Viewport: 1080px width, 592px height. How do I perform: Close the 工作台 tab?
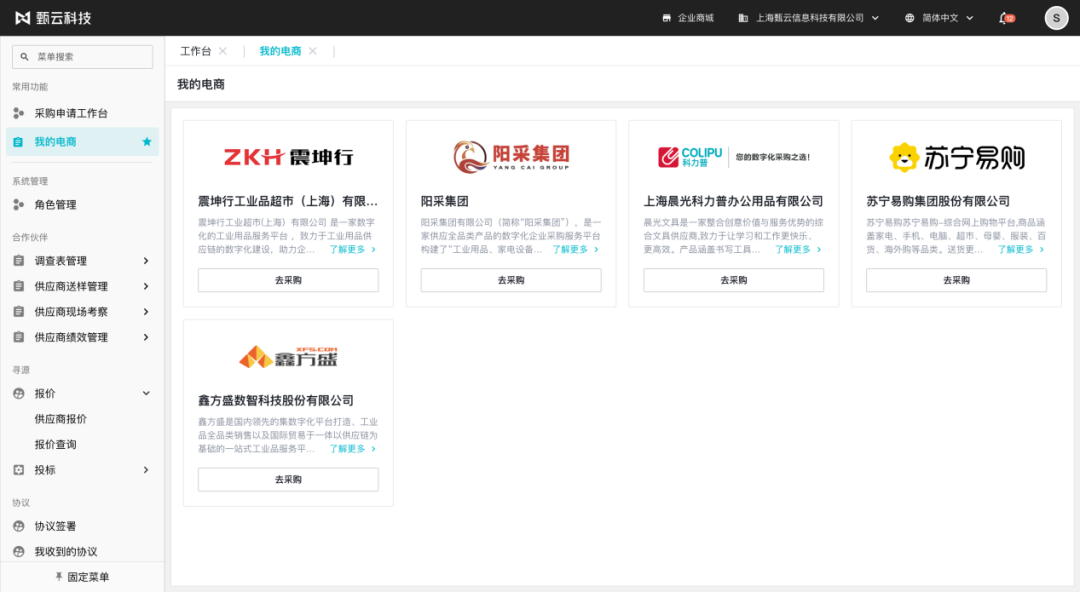[x=222, y=51]
